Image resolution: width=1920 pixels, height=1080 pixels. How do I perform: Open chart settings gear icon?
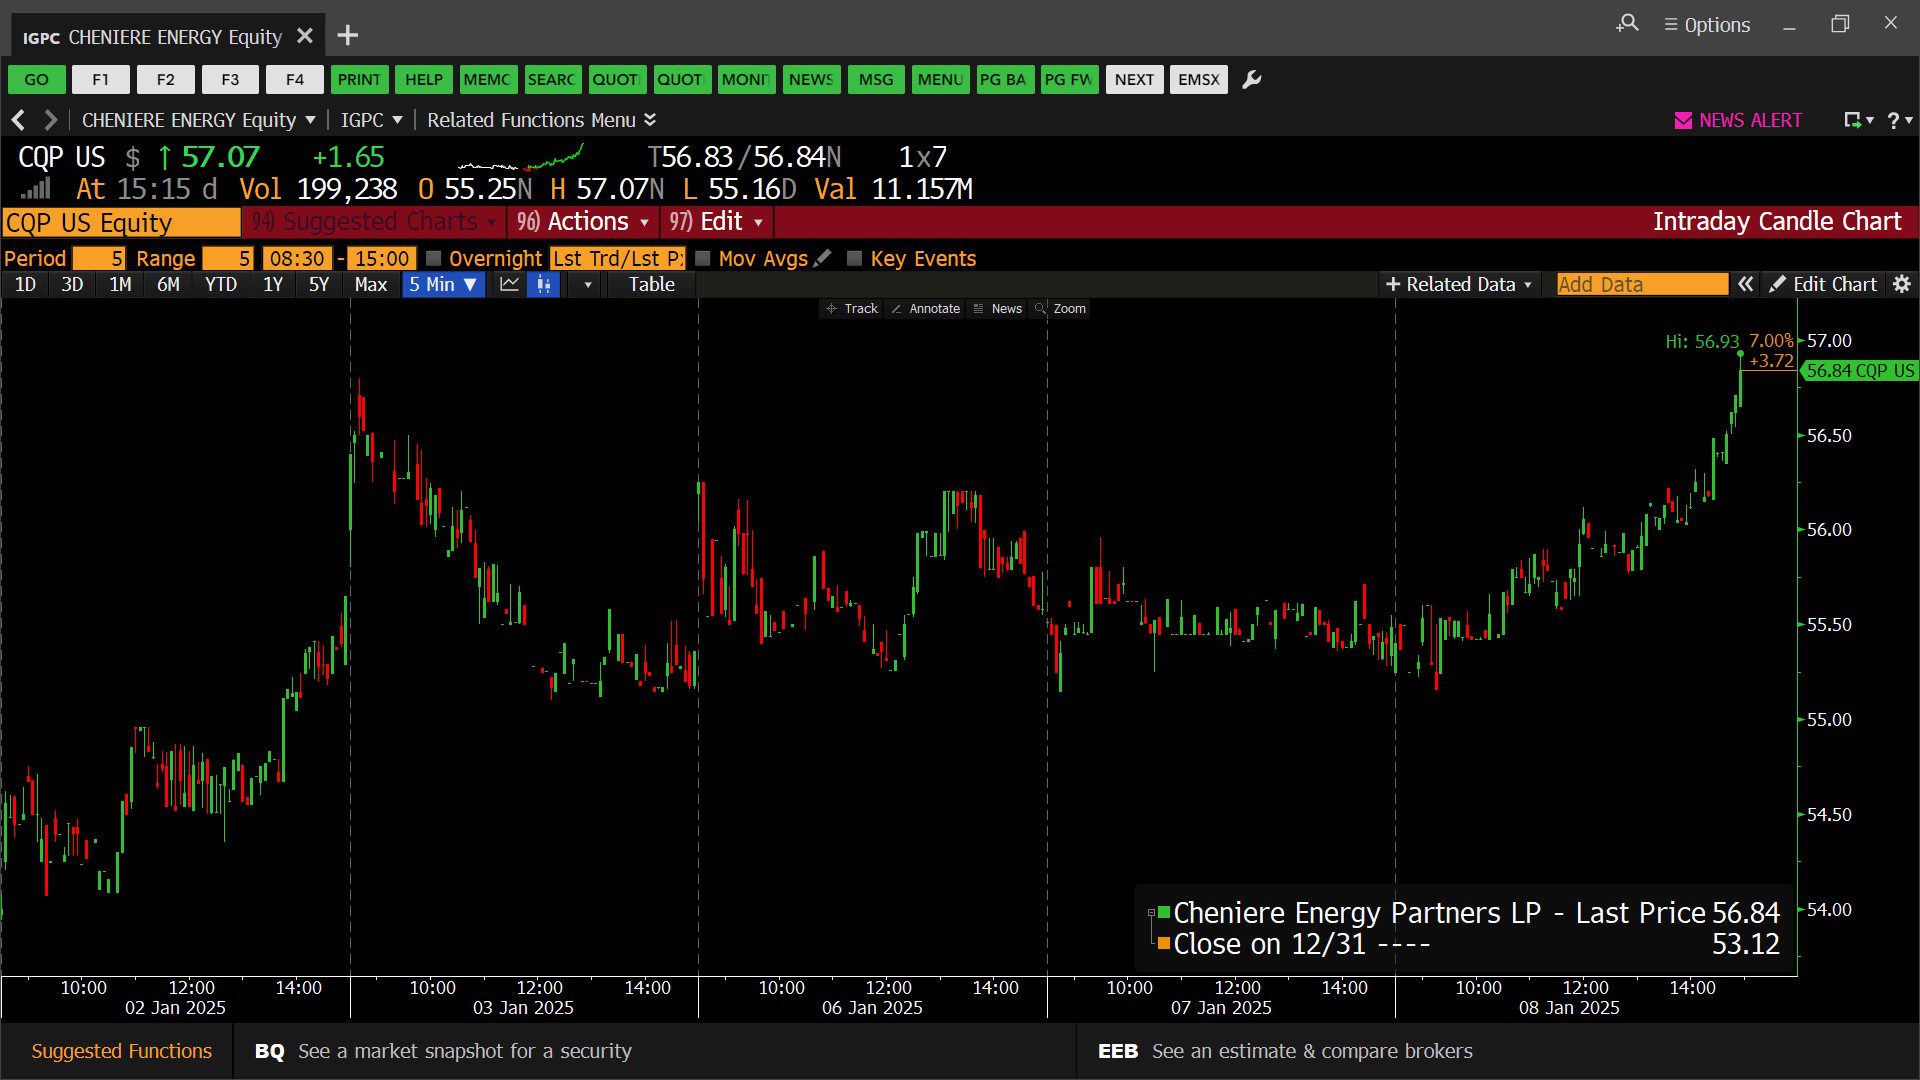pos(1902,285)
